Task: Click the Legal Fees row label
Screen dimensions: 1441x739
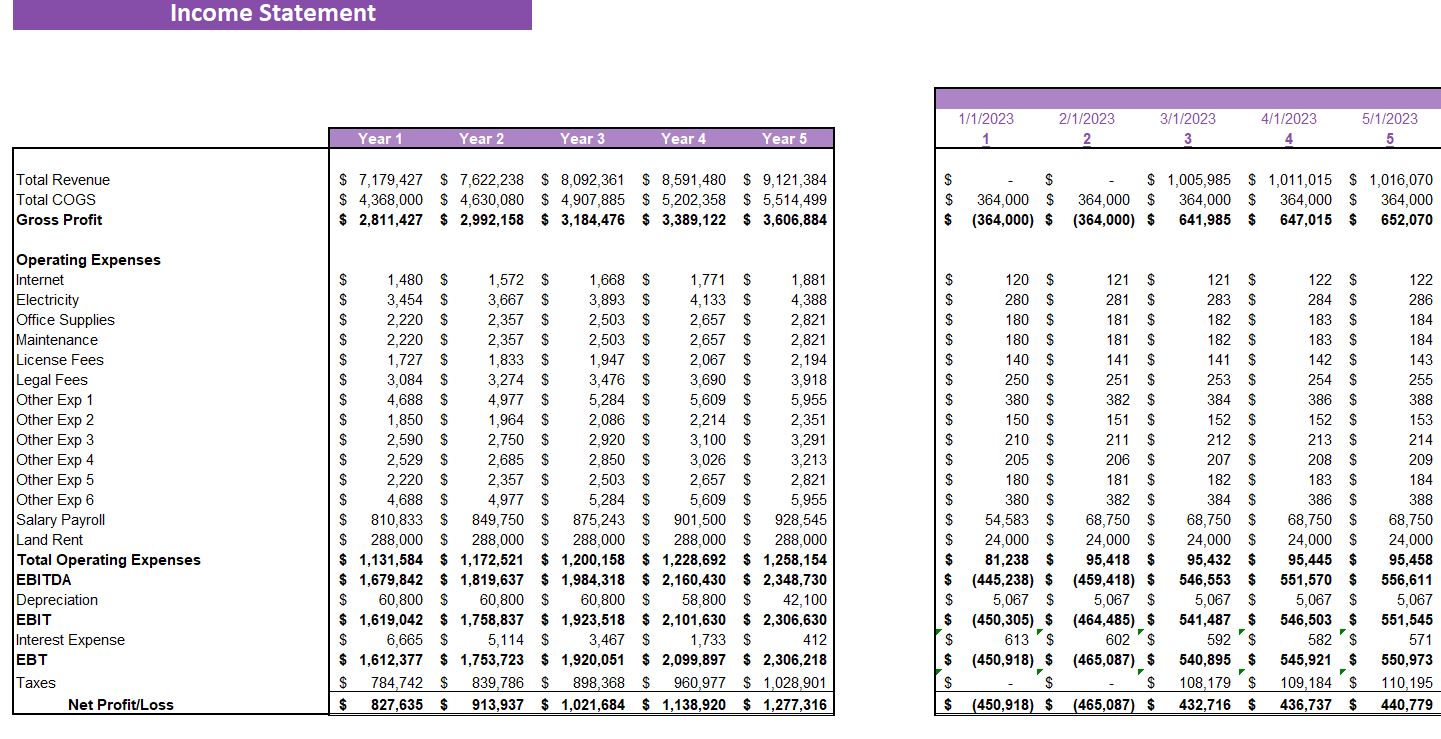Action: pyautogui.click(x=51, y=380)
